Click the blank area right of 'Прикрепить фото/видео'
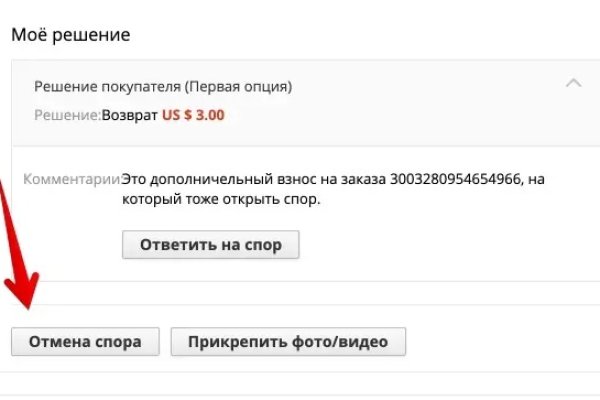Screen dimensions: 600x400 [x=500, y=342]
